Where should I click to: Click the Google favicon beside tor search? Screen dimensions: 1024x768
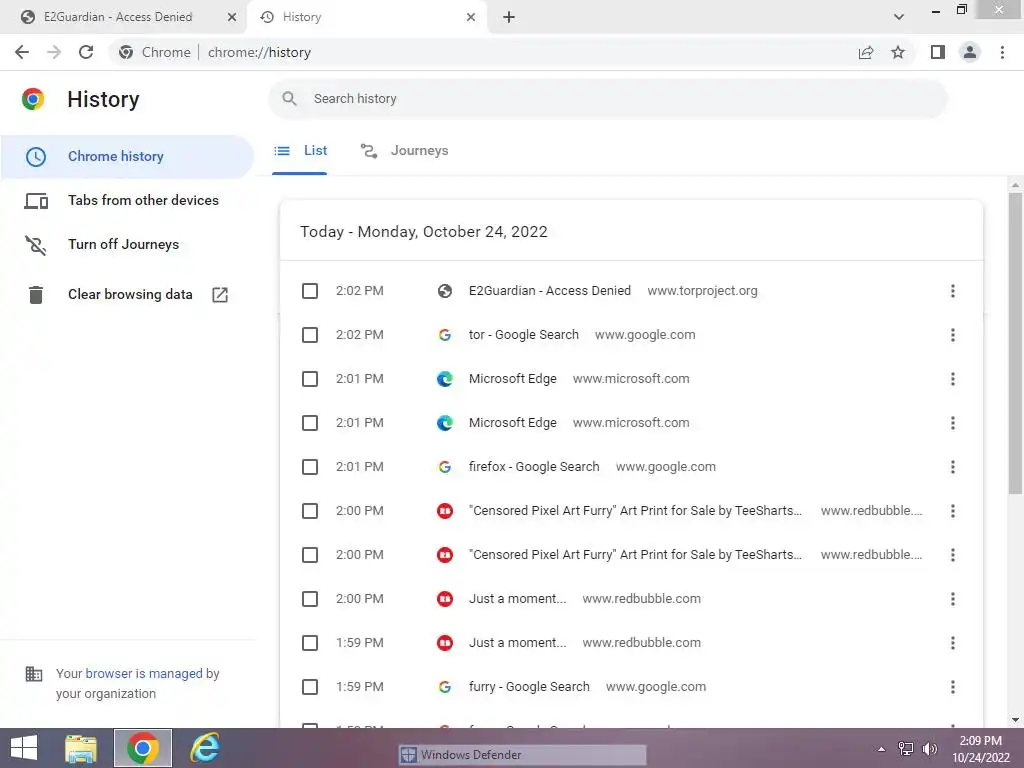coord(445,335)
